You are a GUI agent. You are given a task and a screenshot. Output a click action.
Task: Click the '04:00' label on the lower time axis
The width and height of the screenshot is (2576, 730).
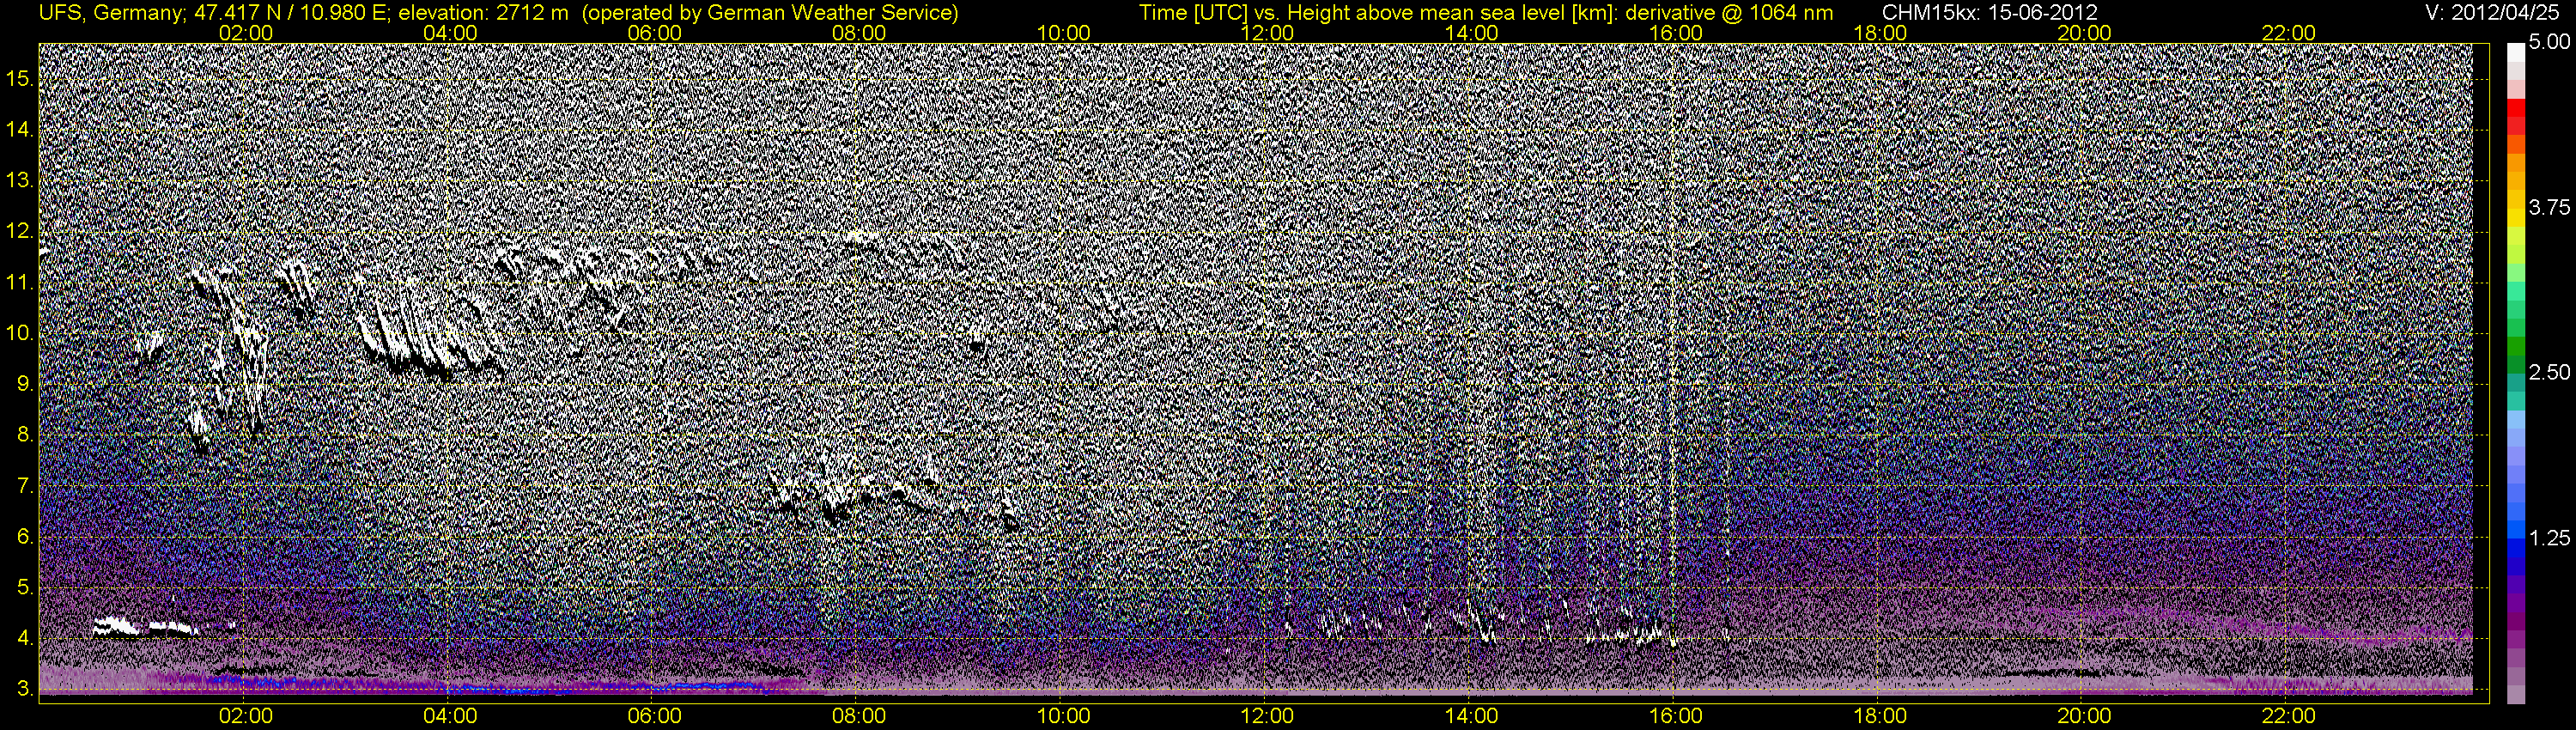(450, 716)
